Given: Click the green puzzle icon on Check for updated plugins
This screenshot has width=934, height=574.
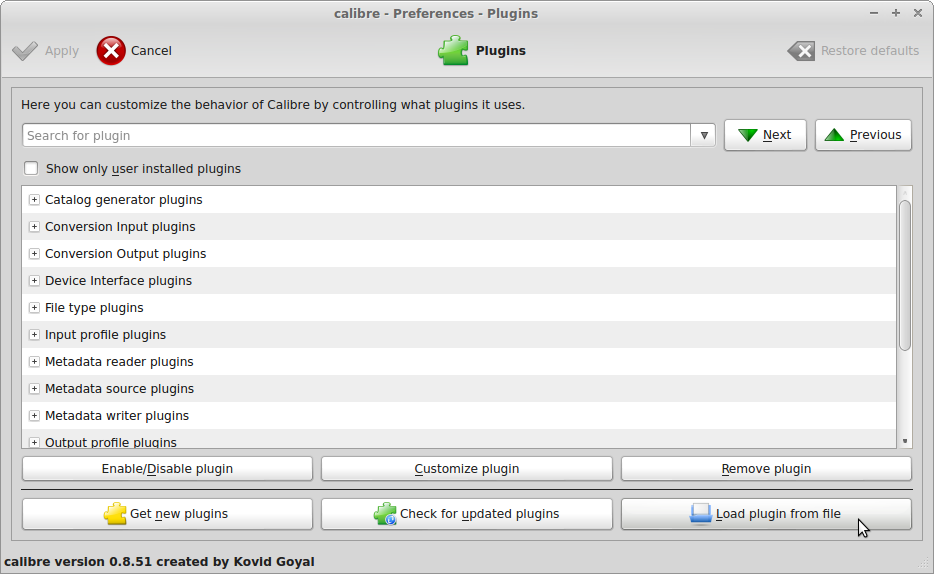Looking at the screenshot, I should coord(385,514).
